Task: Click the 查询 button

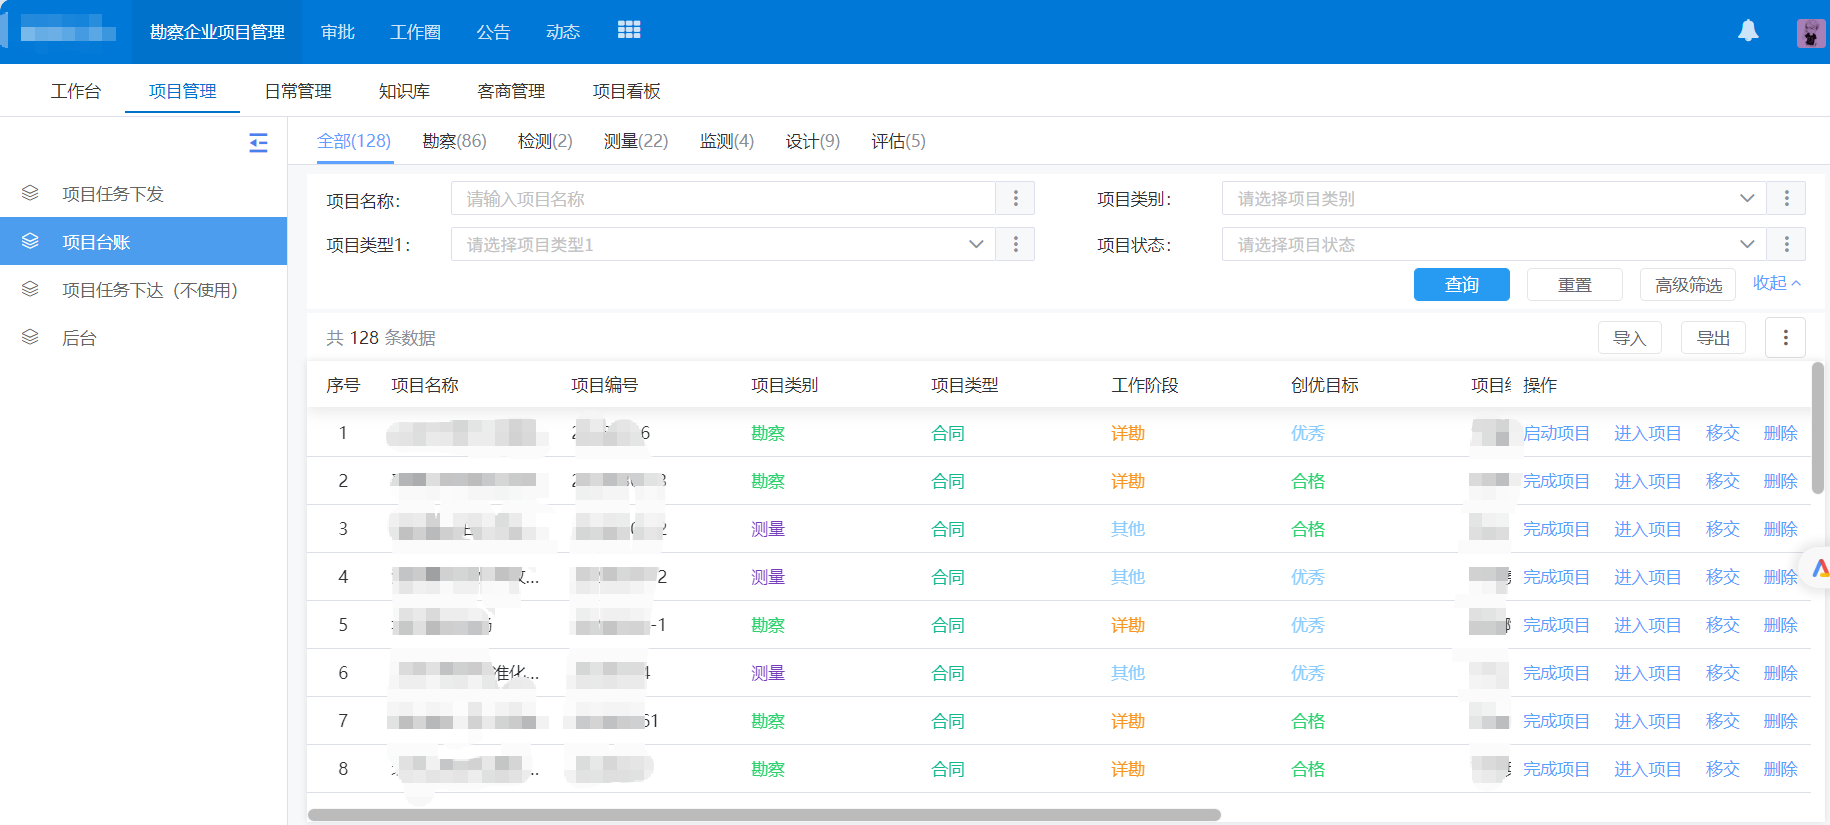Action: coord(1461,285)
